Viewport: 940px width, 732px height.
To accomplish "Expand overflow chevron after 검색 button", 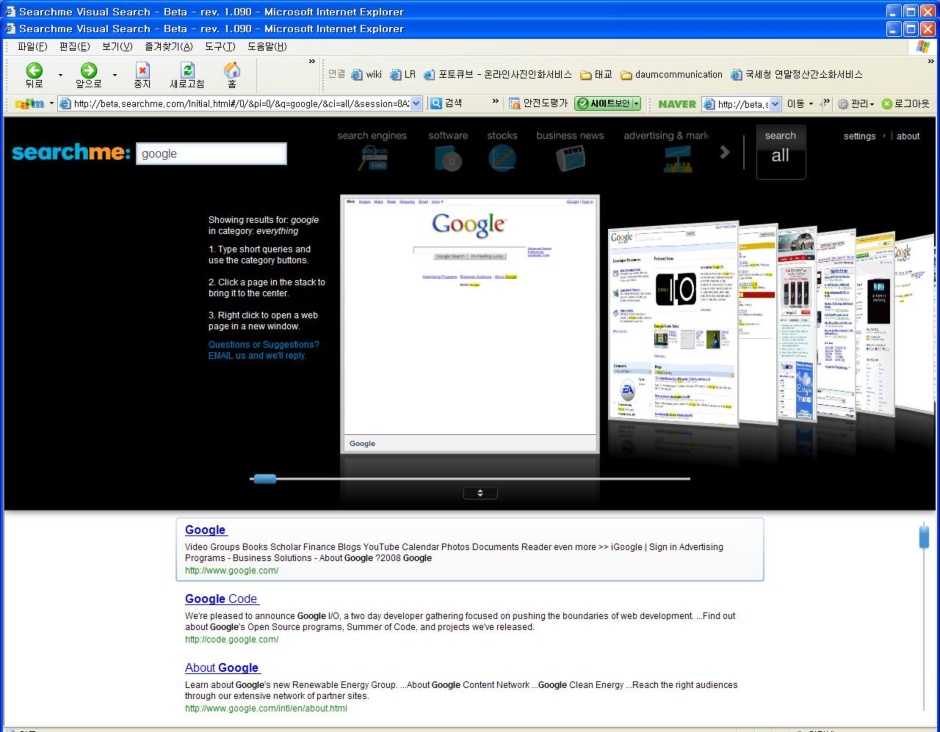I will (x=495, y=101).
